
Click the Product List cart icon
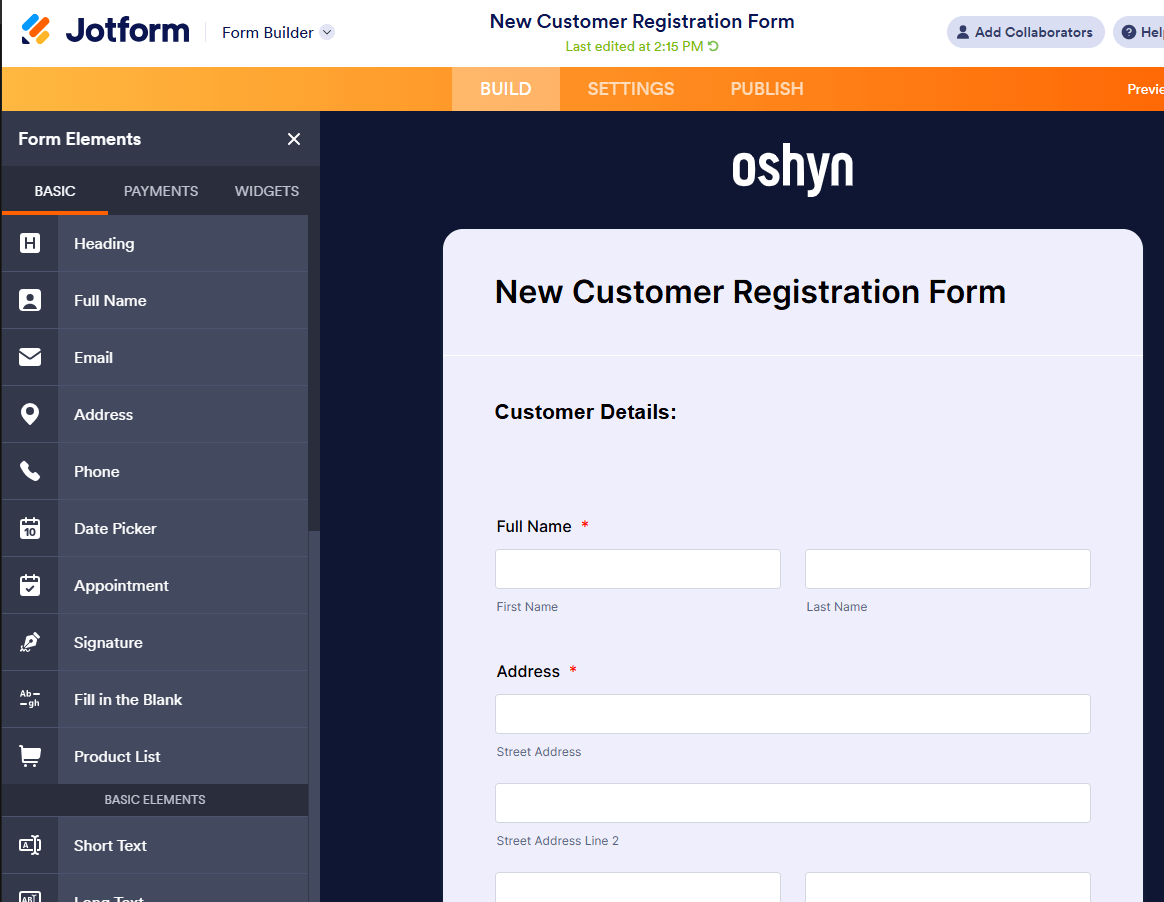click(30, 756)
